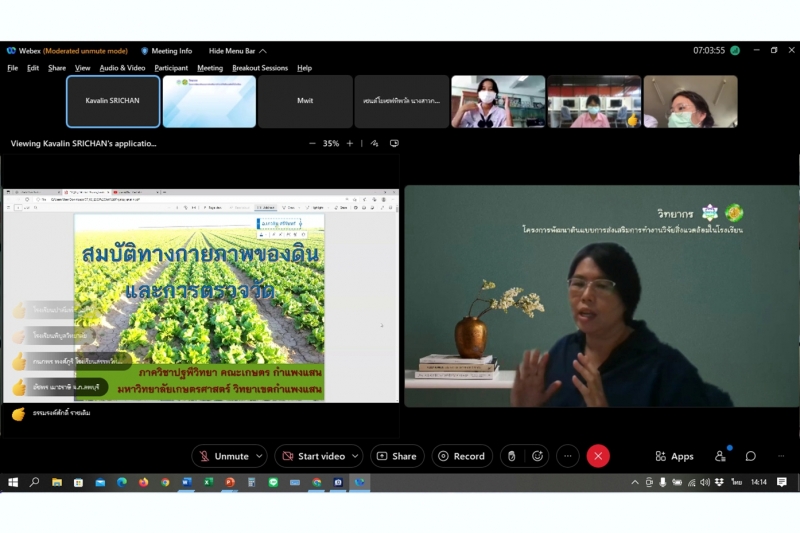Show the participants panel icon
The width and height of the screenshot is (800, 533).
click(720, 456)
